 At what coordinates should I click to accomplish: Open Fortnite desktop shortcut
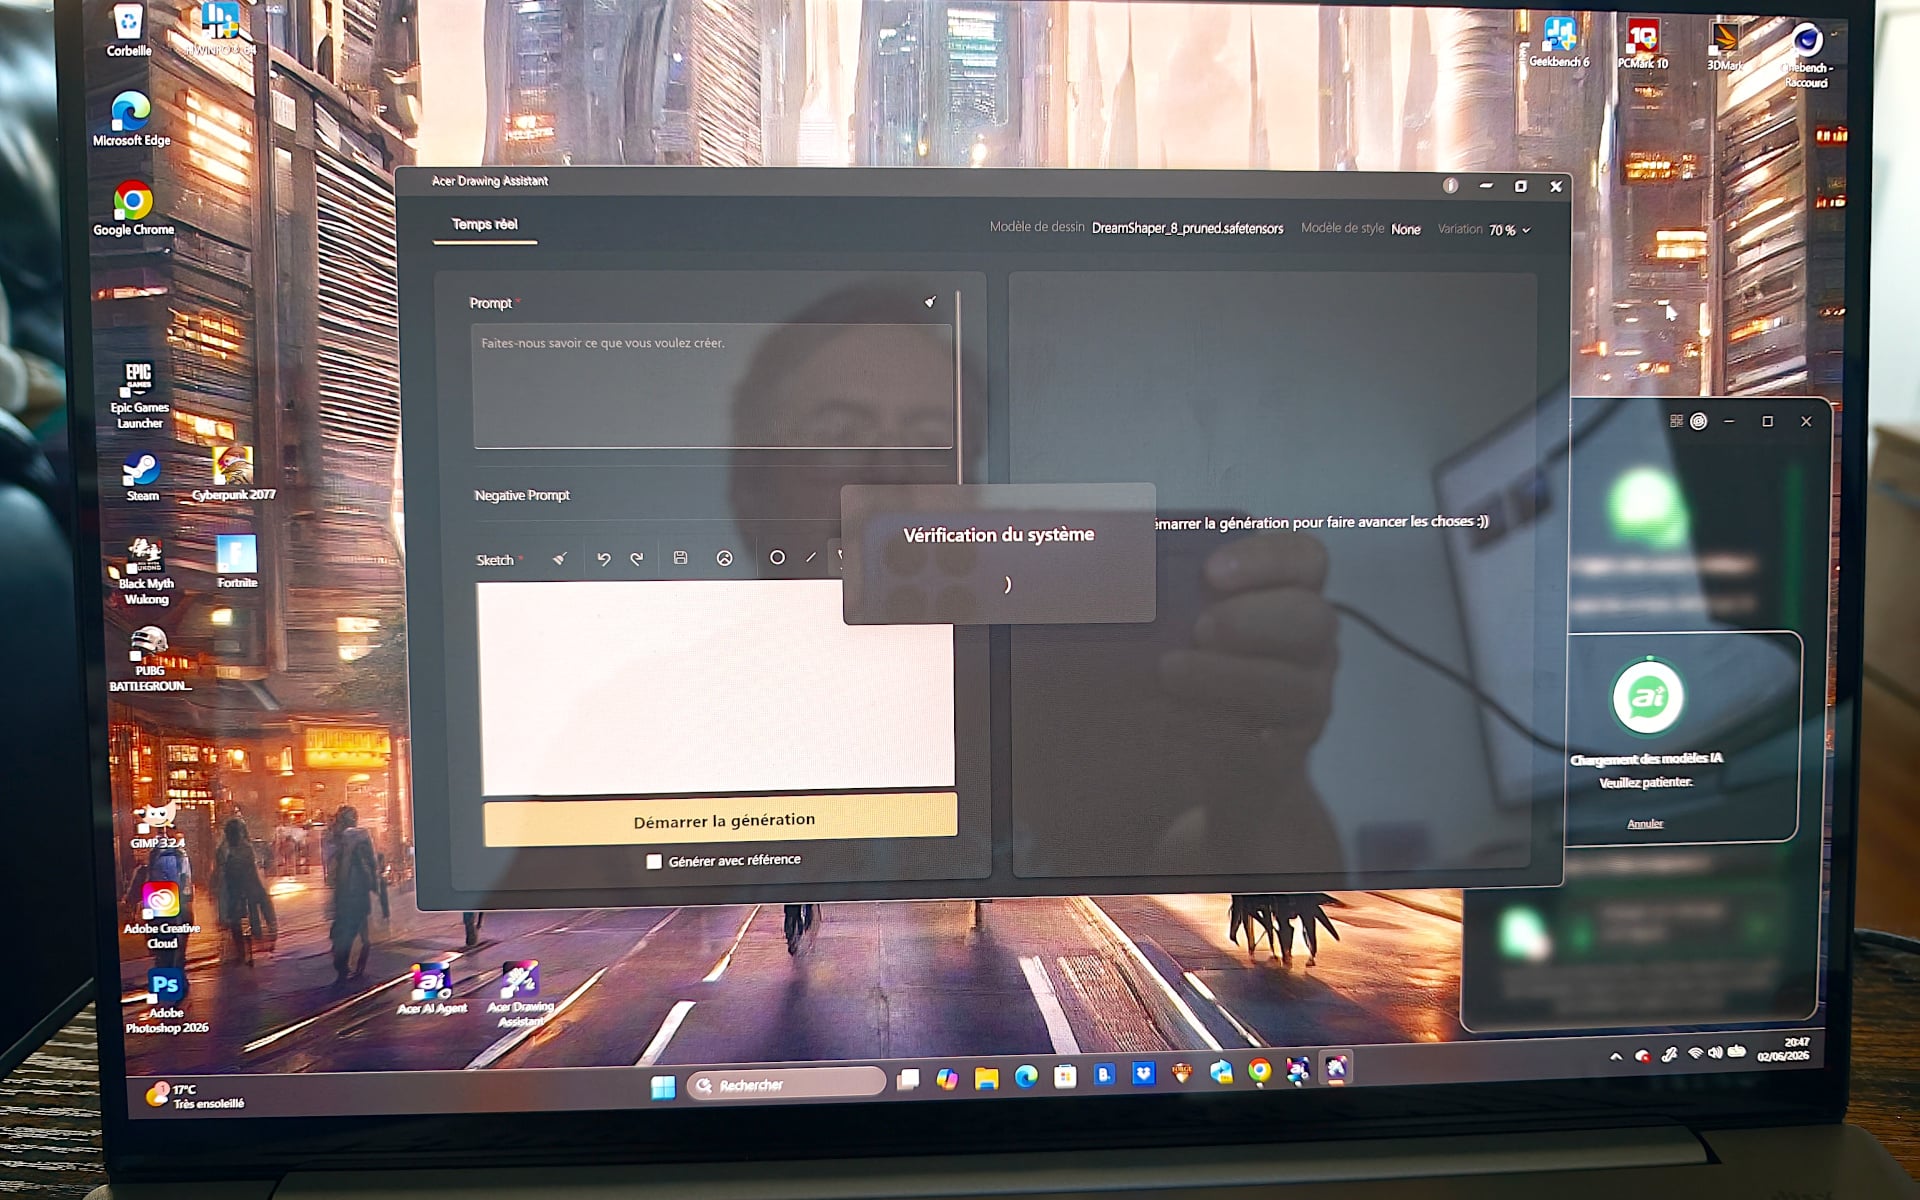tap(237, 562)
